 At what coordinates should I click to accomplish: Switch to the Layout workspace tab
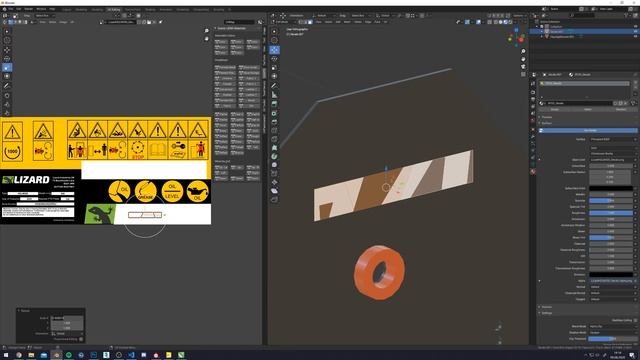click(67, 9)
